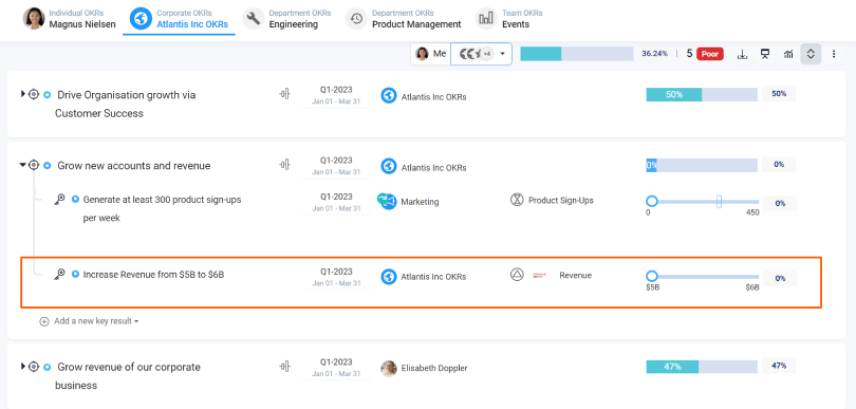
Task: Open Events Team OKRs tab
Action: tap(509, 19)
